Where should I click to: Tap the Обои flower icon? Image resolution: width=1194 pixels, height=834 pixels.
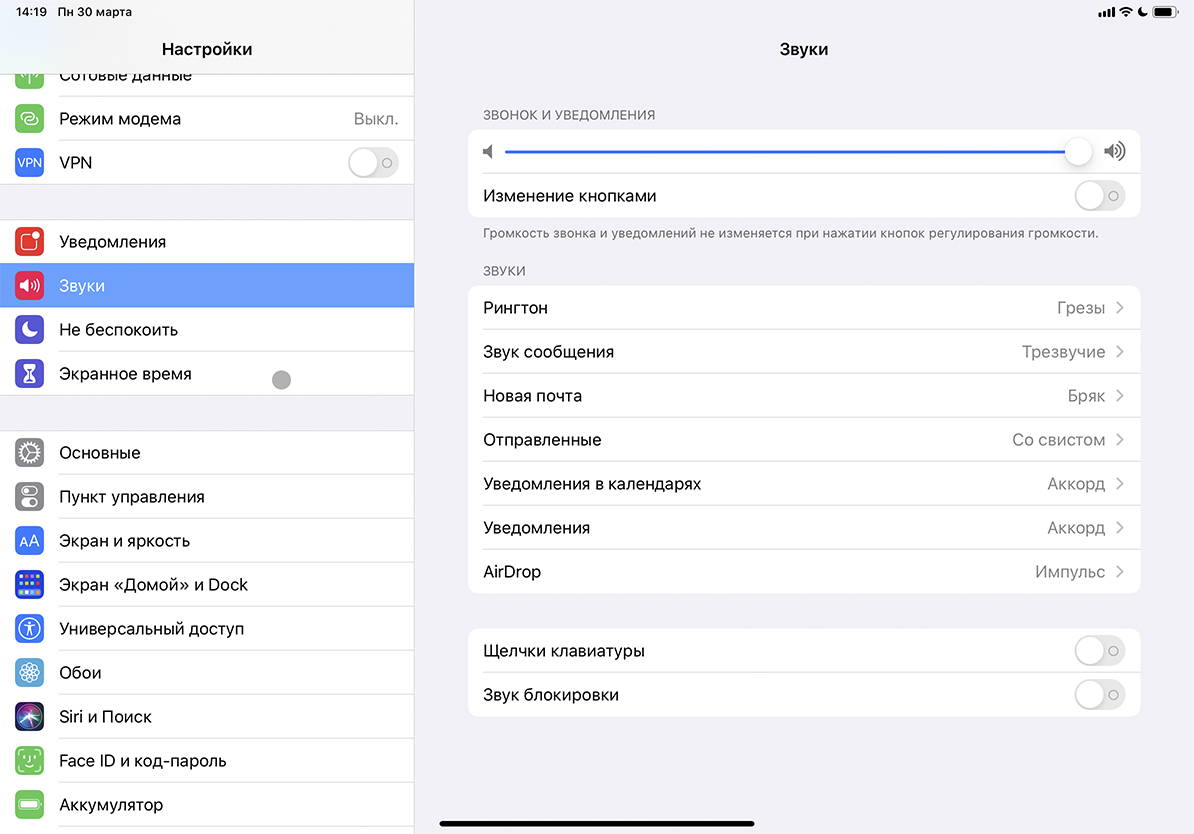[x=30, y=673]
